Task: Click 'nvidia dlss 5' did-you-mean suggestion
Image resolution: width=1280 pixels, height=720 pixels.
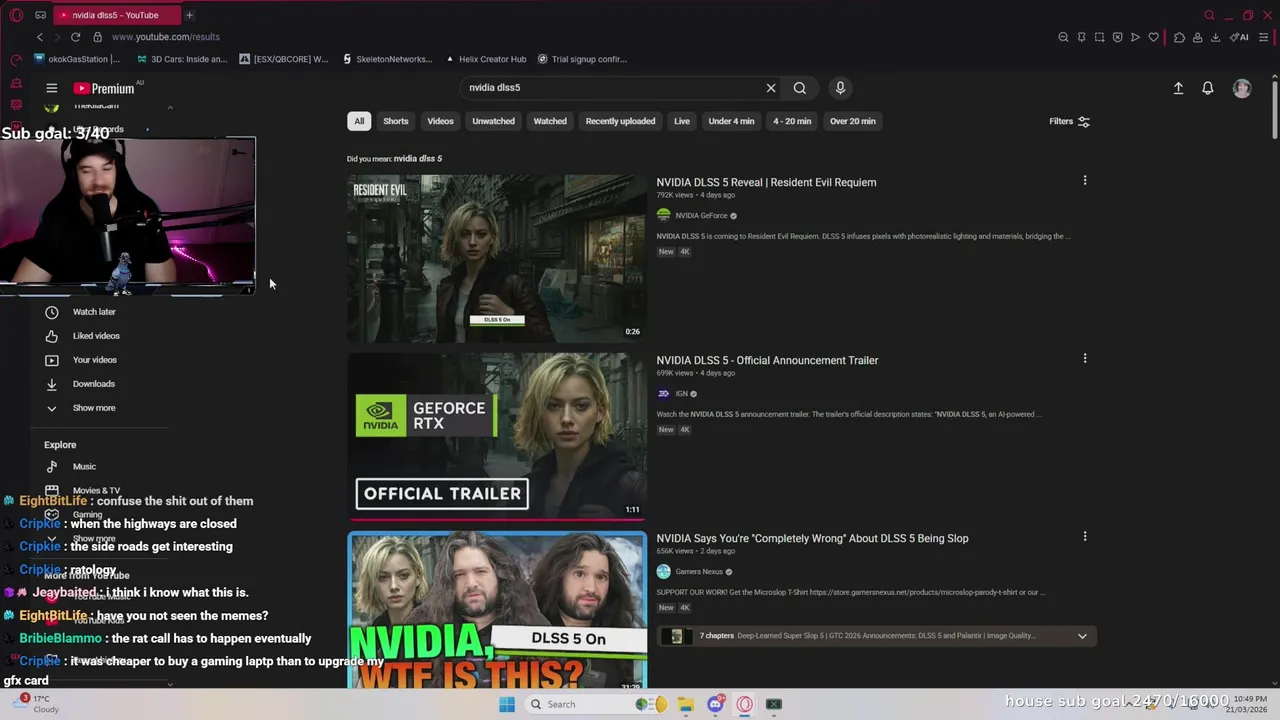Action: [418, 159]
